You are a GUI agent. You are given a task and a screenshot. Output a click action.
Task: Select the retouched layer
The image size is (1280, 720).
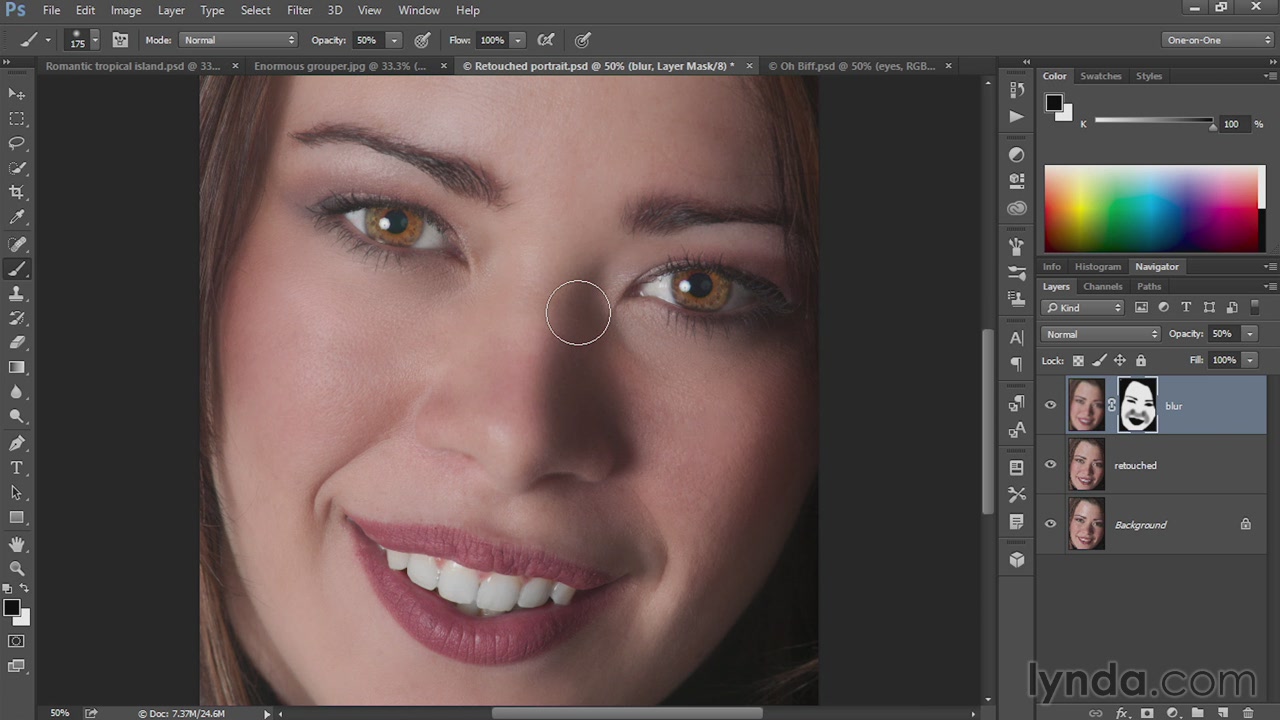pyautogui.click(x=1151, y=465)
